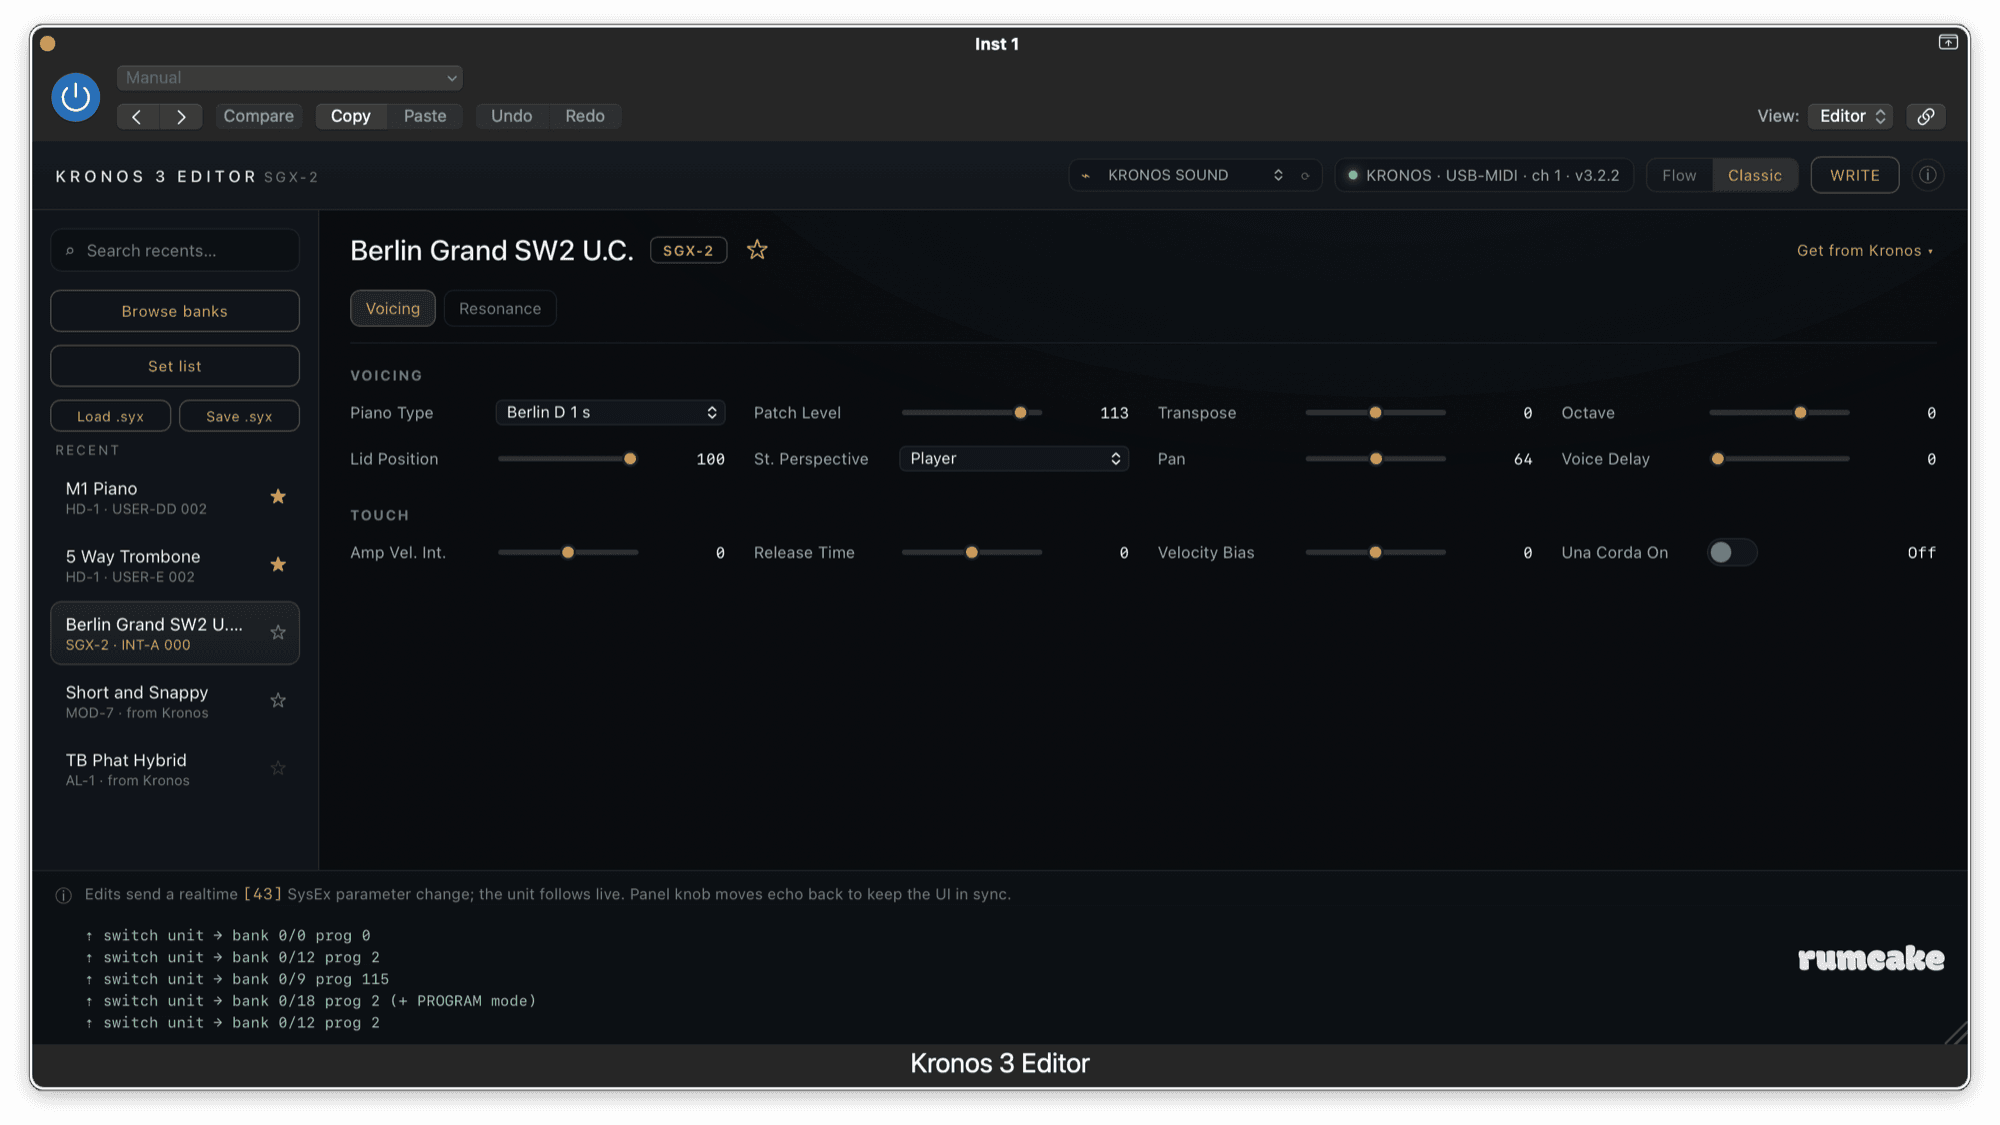2000x1125 pixels.
Task: Select M1 Piano from recents
Action: (x=175, y=497)
